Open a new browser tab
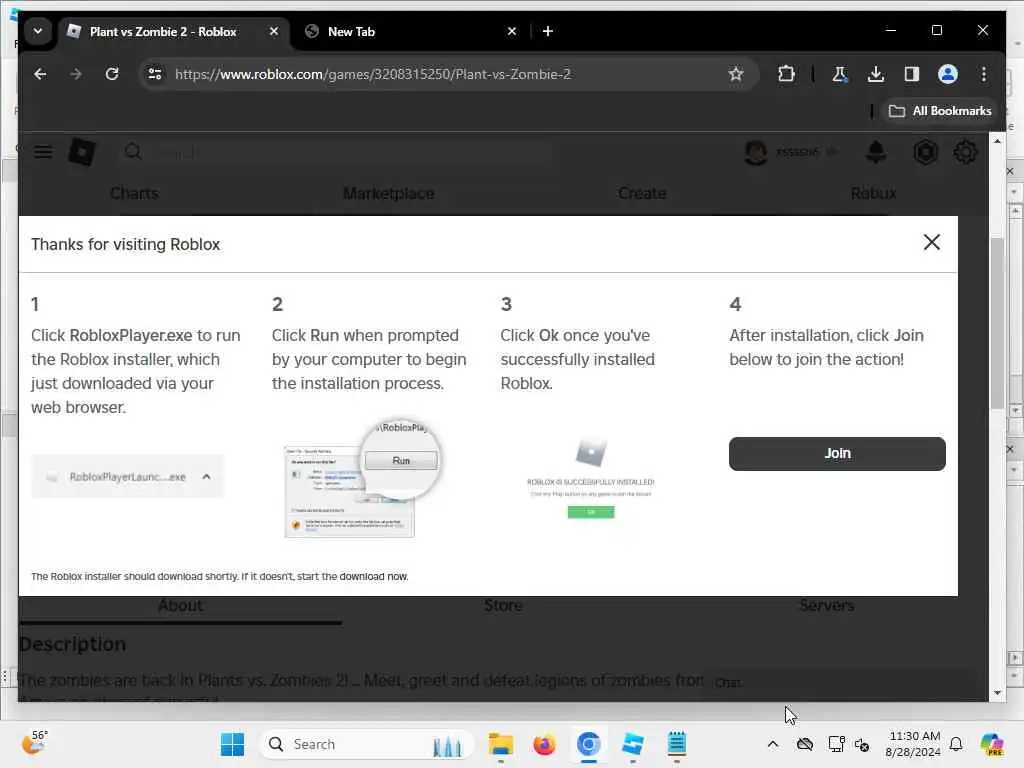The image size is (1024, 768). coord(548,31)
